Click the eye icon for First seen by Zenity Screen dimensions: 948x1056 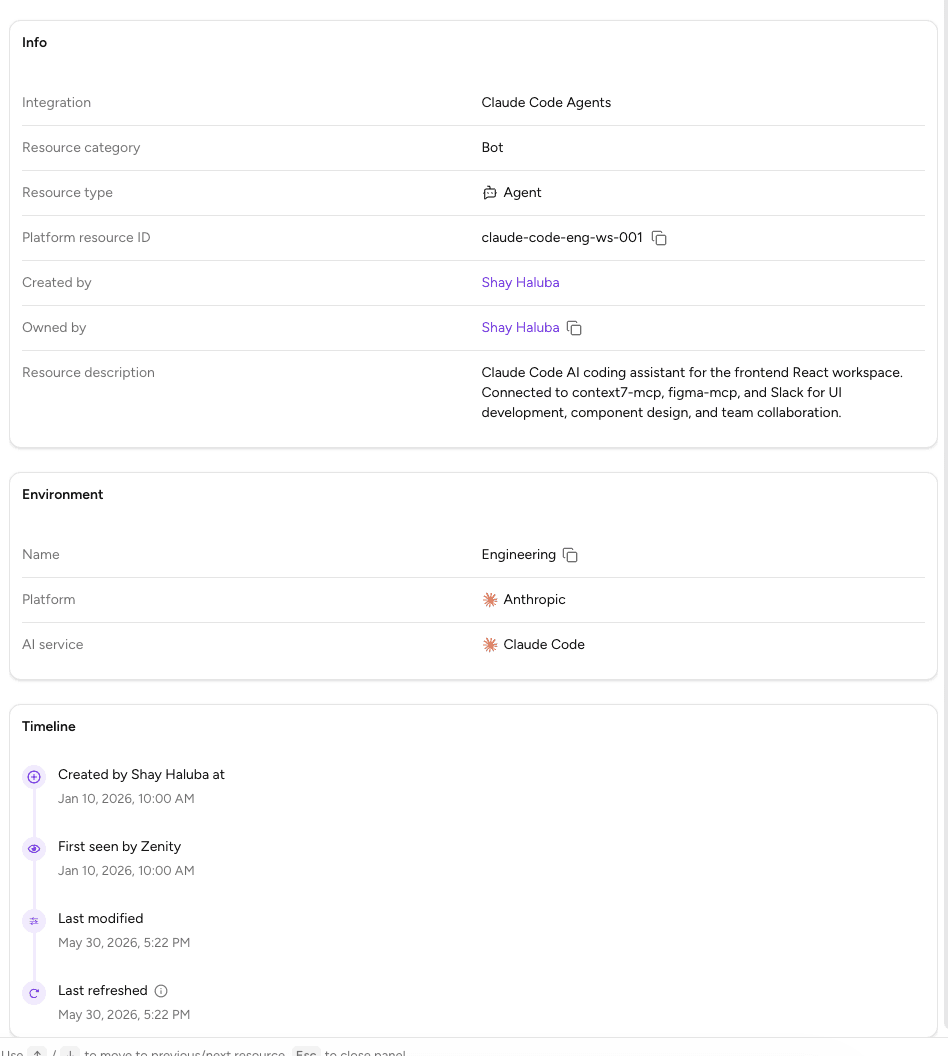pos(34,849)
